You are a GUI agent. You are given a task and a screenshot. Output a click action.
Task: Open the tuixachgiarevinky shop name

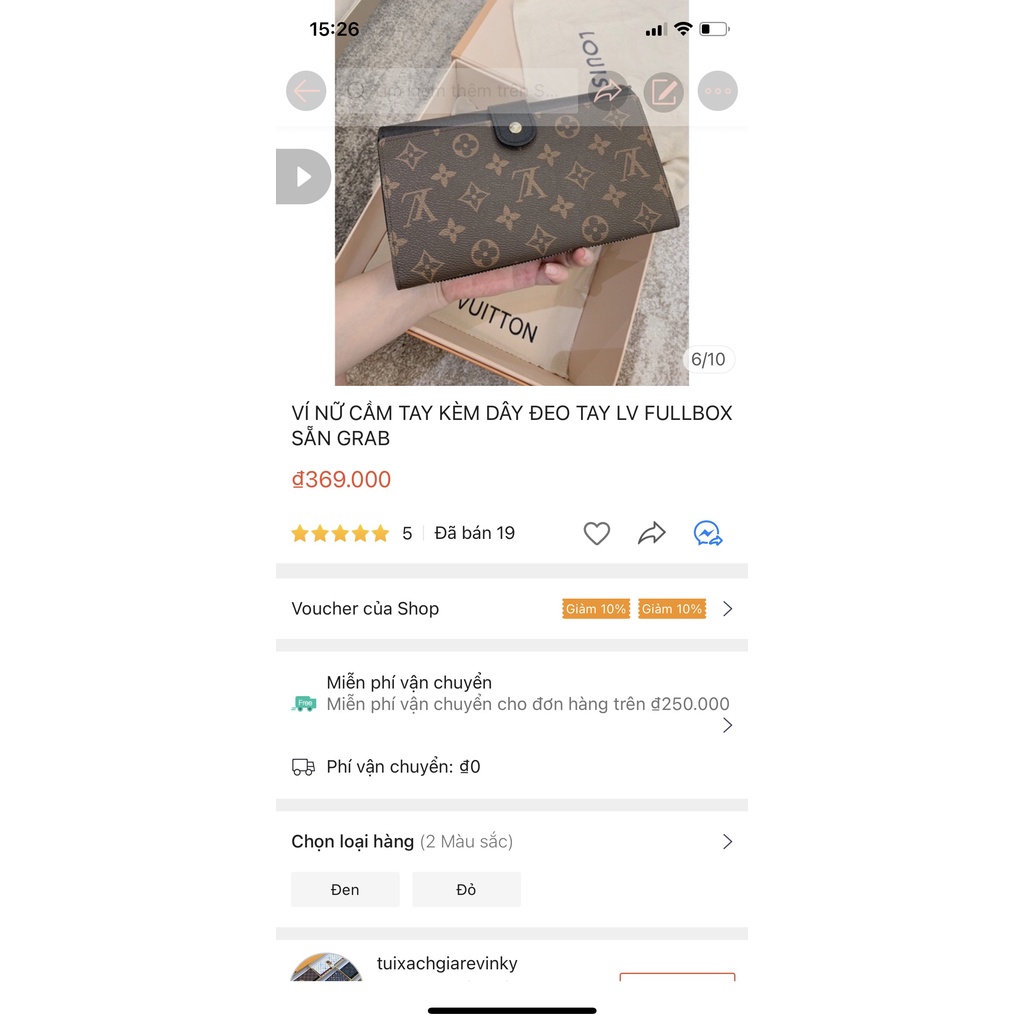click(x=447, y=963)
